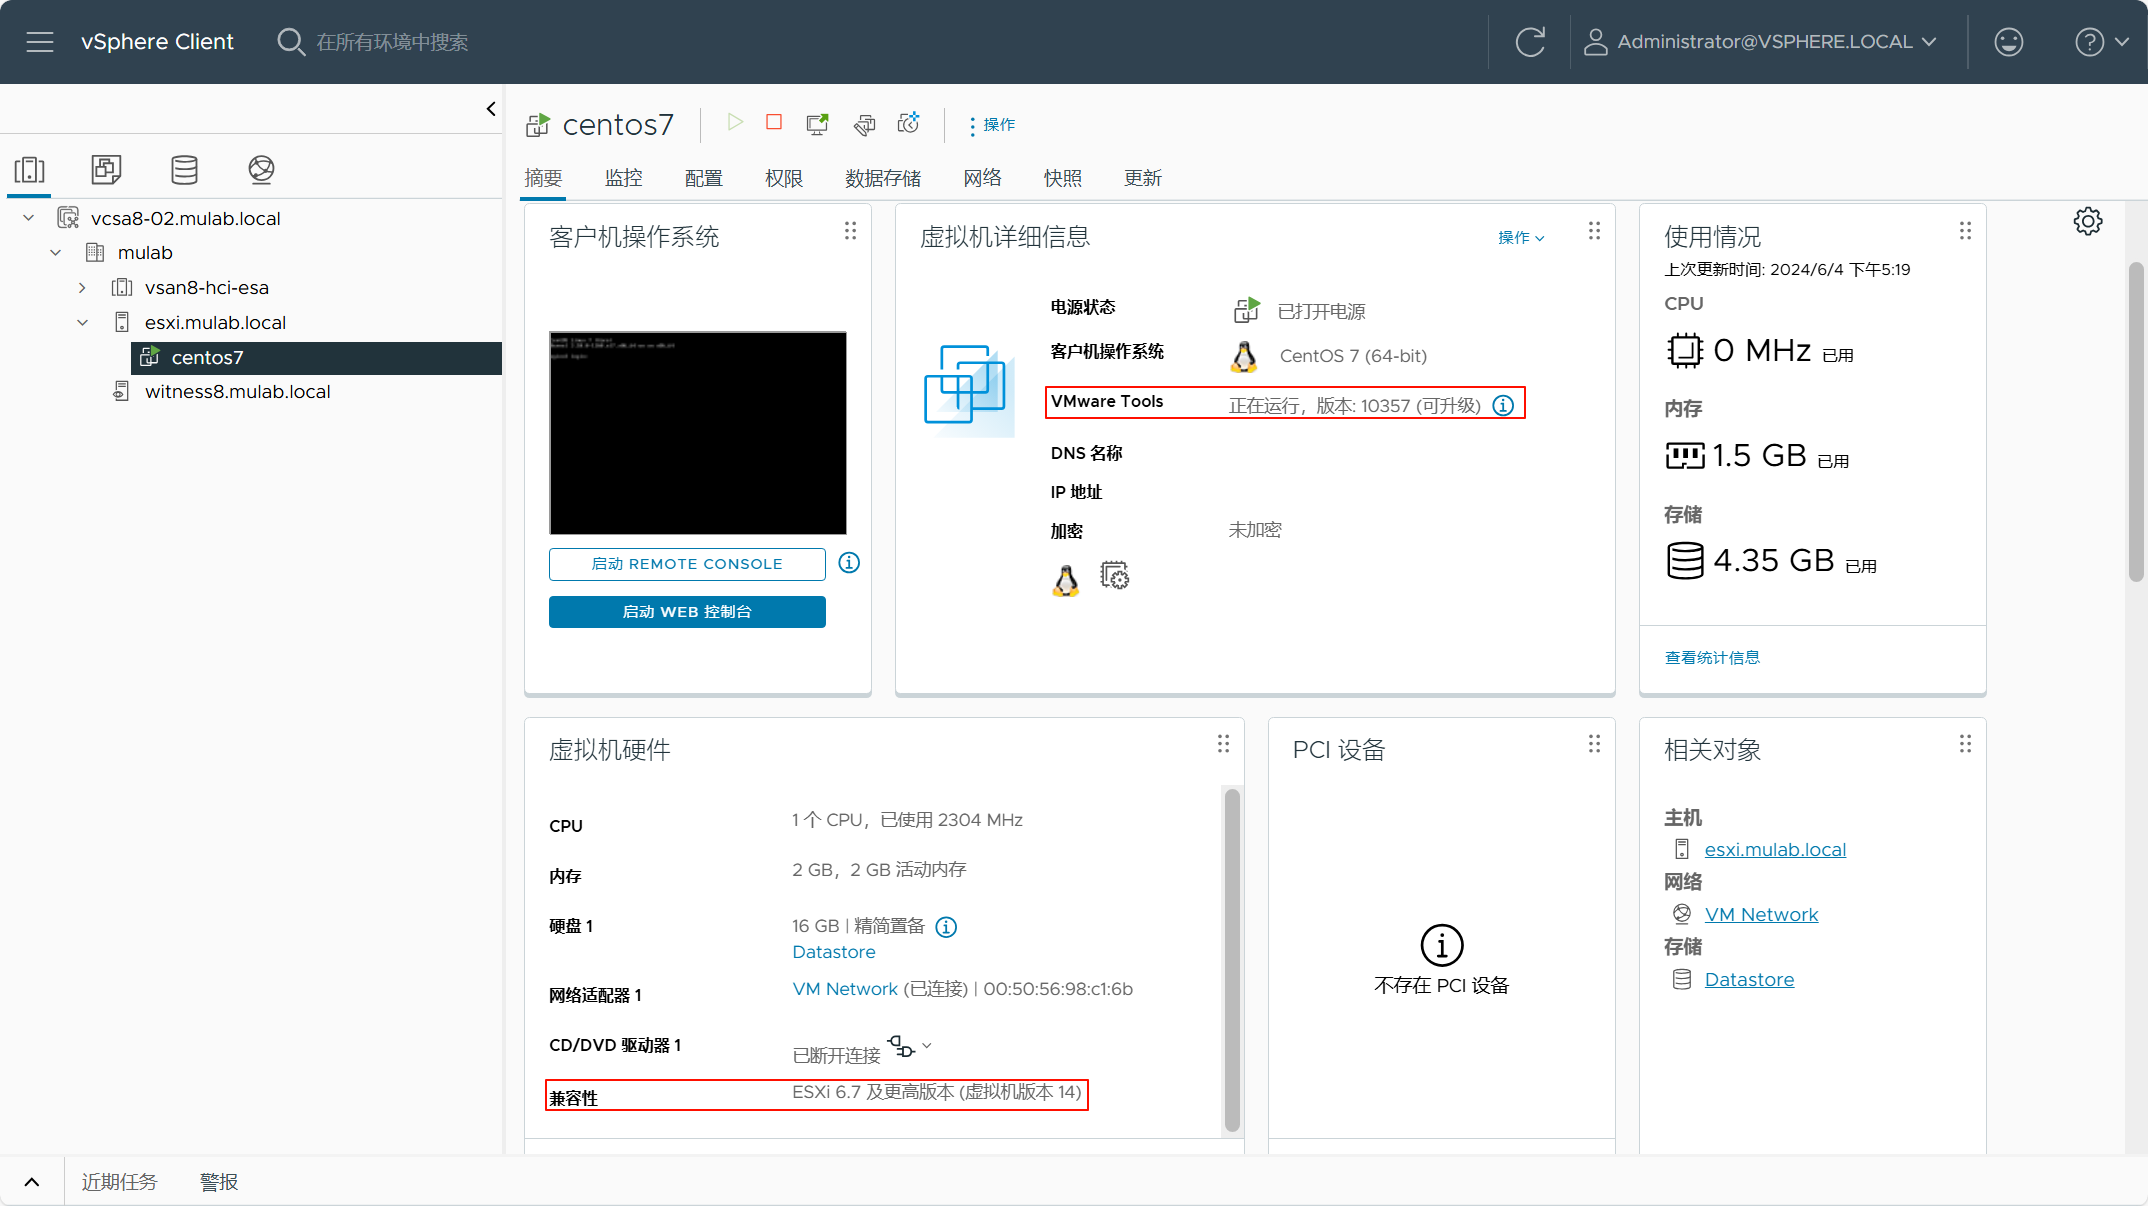Show info icon for 硬盘 1 provisioning
This screenshot has width=2148, height=1206.
946,927
